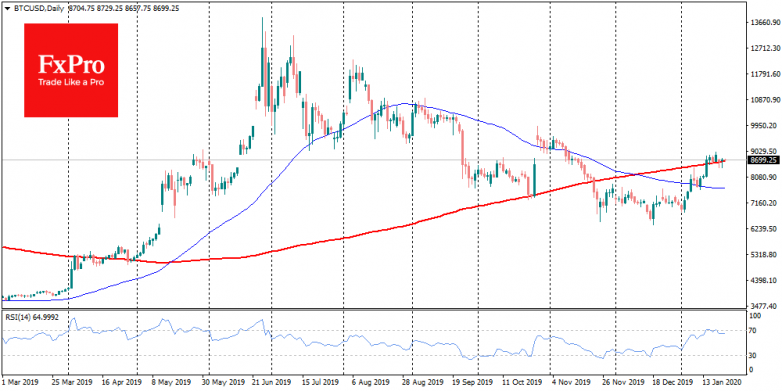This screenshot has width=782, height=391.
Task: Click the 3477.40 price axis label
Action: [x=764, y=306]
